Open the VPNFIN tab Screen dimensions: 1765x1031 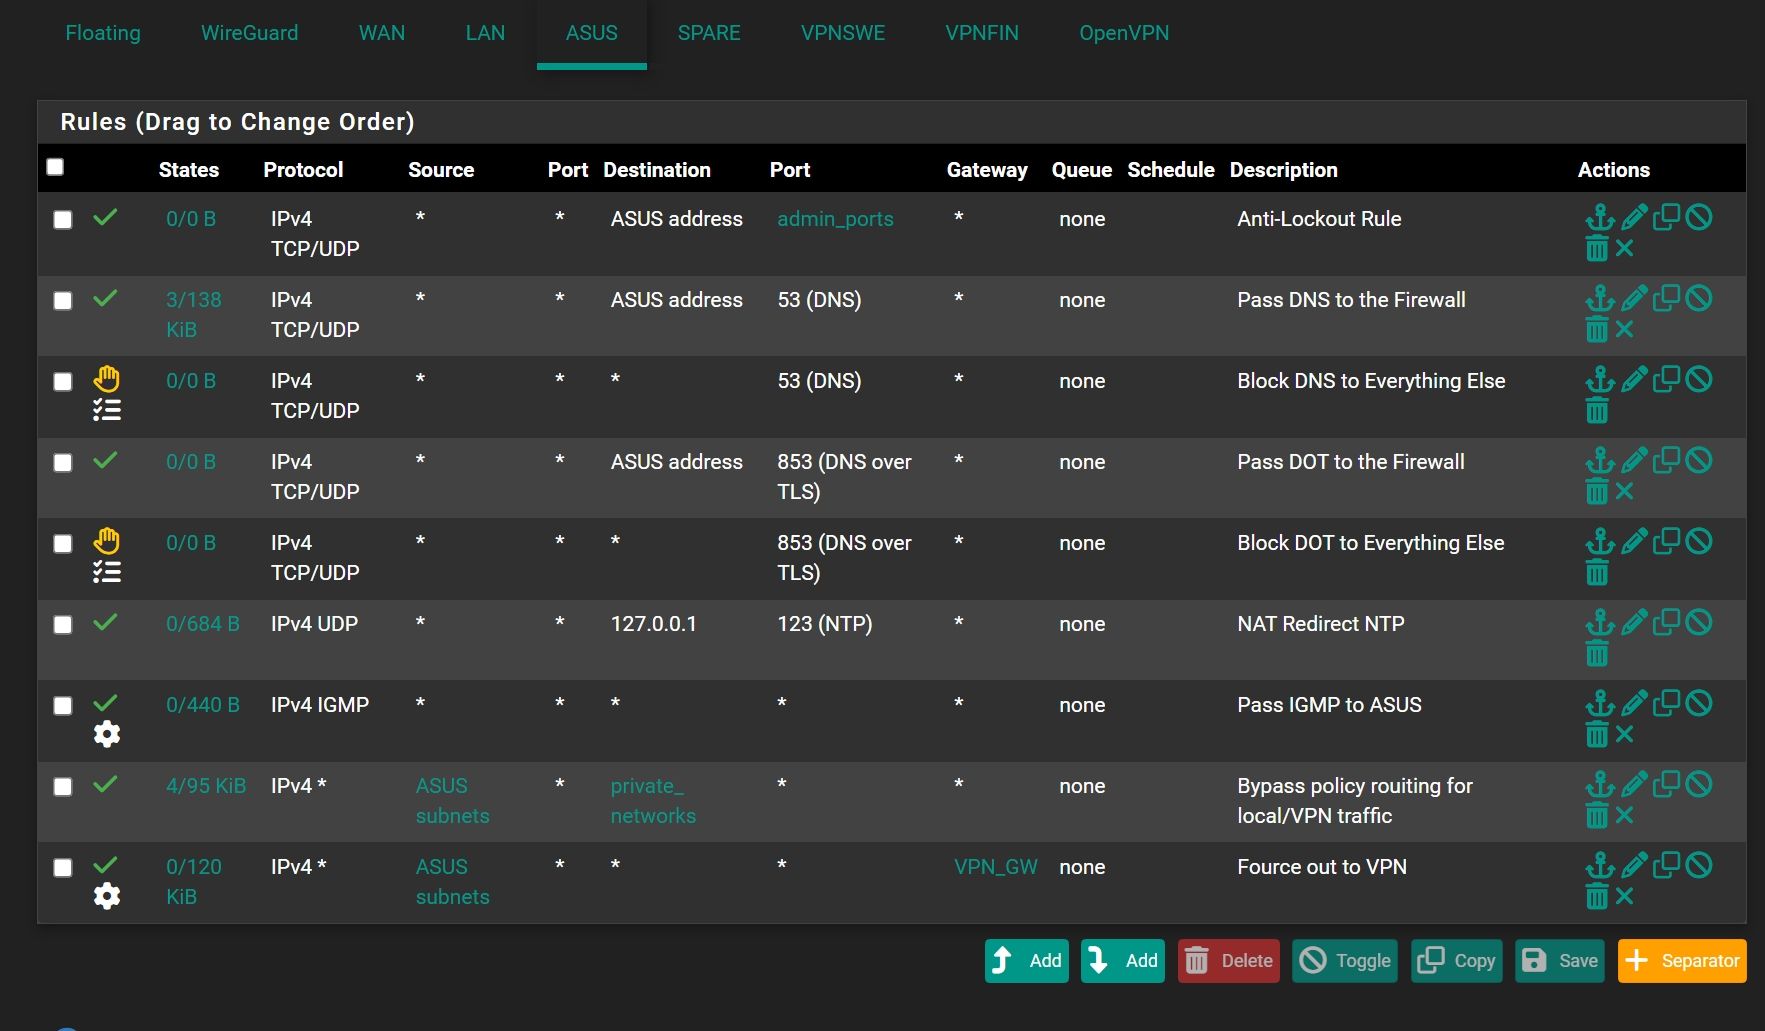pyautogui.click(x=982, y=33)
